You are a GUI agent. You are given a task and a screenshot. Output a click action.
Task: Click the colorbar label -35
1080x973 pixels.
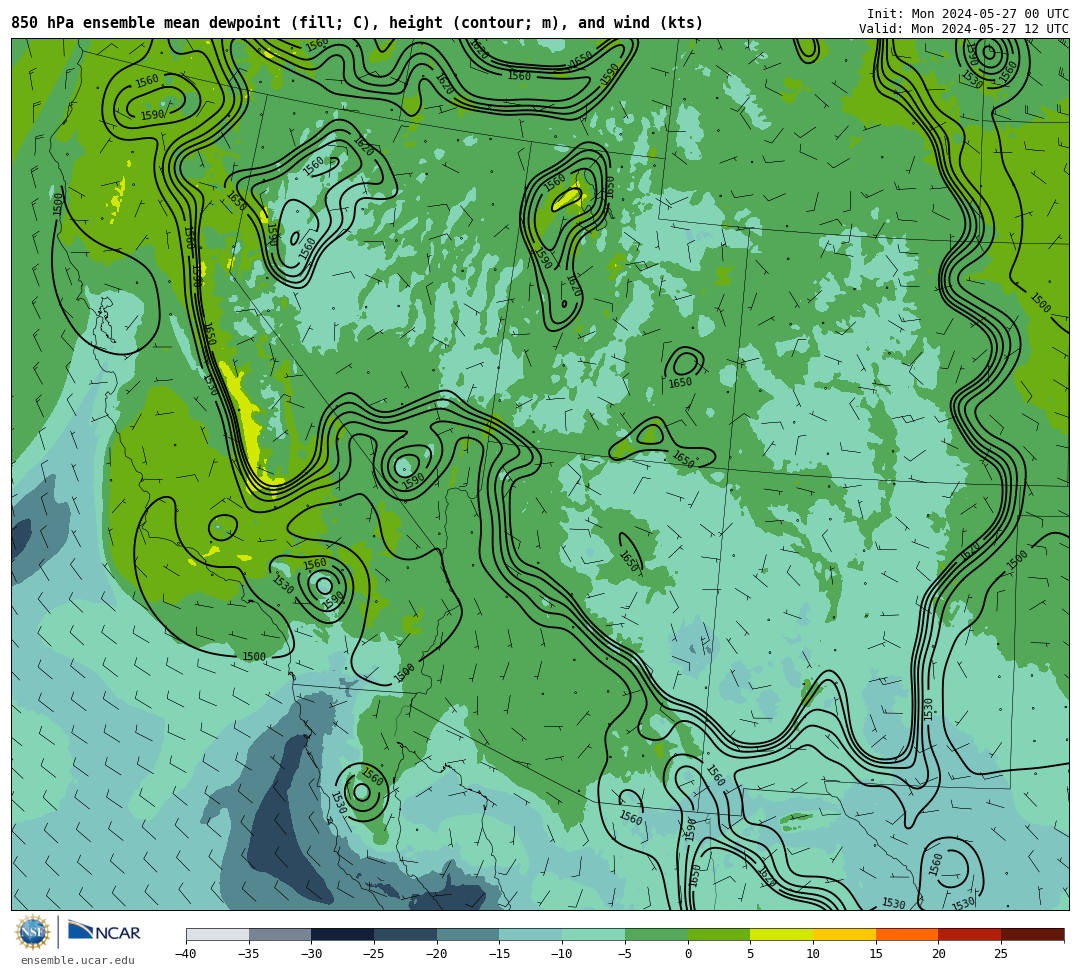248,954
